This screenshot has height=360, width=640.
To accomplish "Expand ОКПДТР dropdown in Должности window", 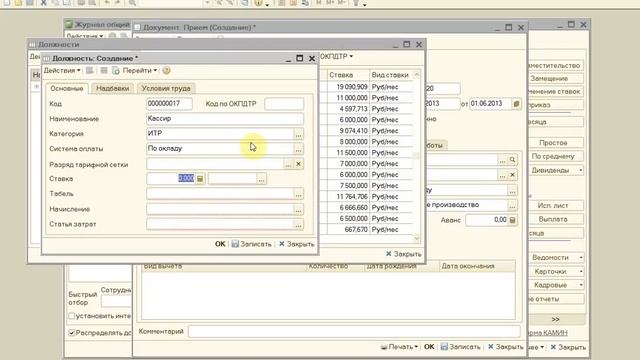I will click(337, 56).
